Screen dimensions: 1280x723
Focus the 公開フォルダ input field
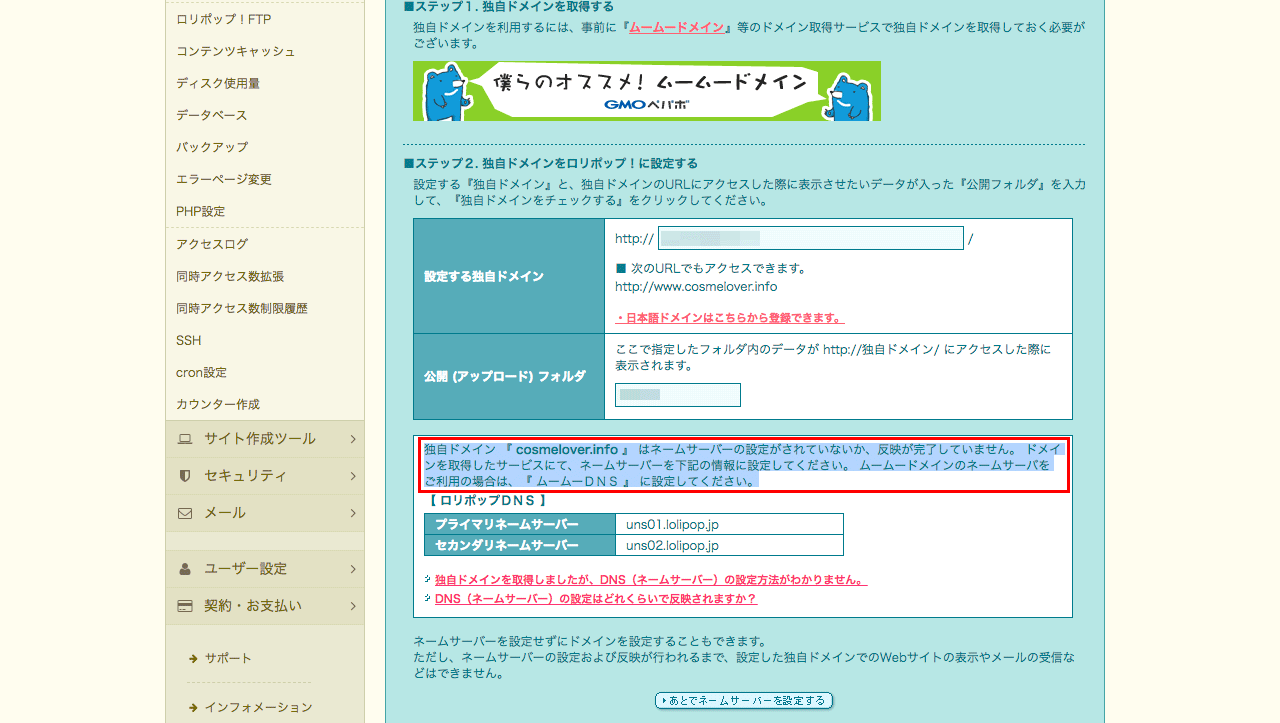pyautogui.click(x=678, y=395)
